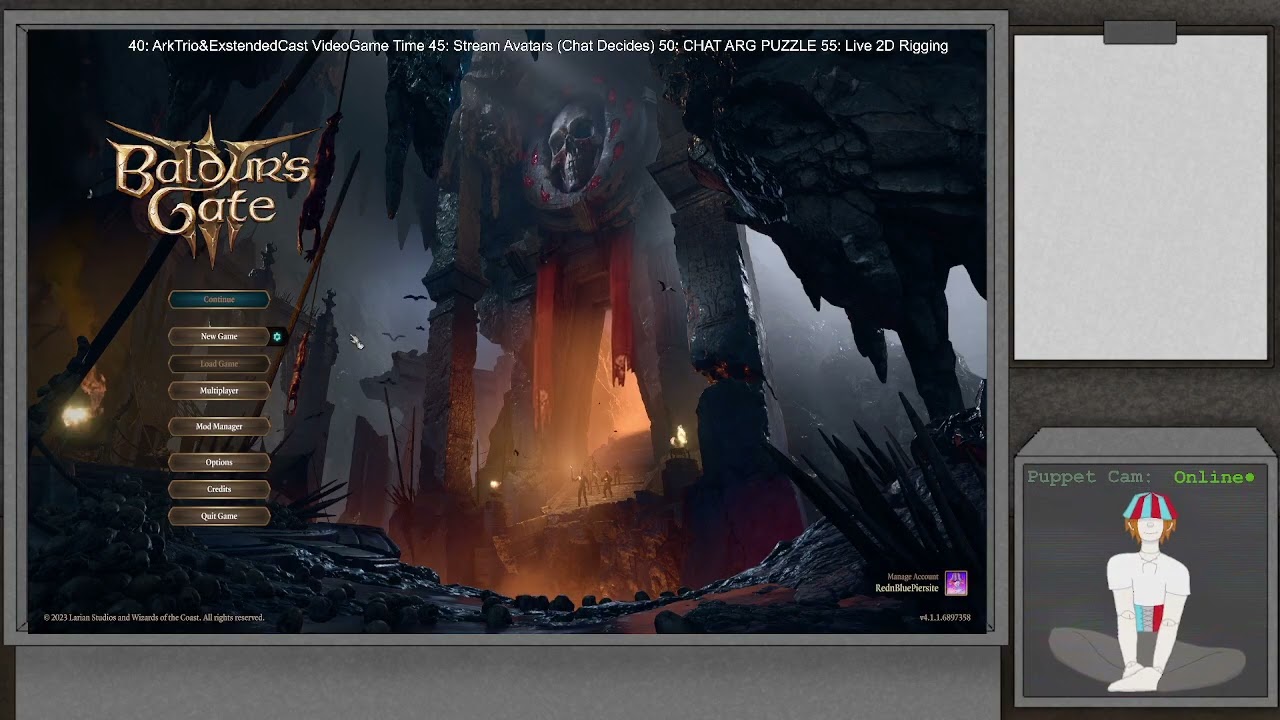The width and height of the screenshot is (1280, 720).
Task: Click the Manage Account label
Action: pos(913,577)
